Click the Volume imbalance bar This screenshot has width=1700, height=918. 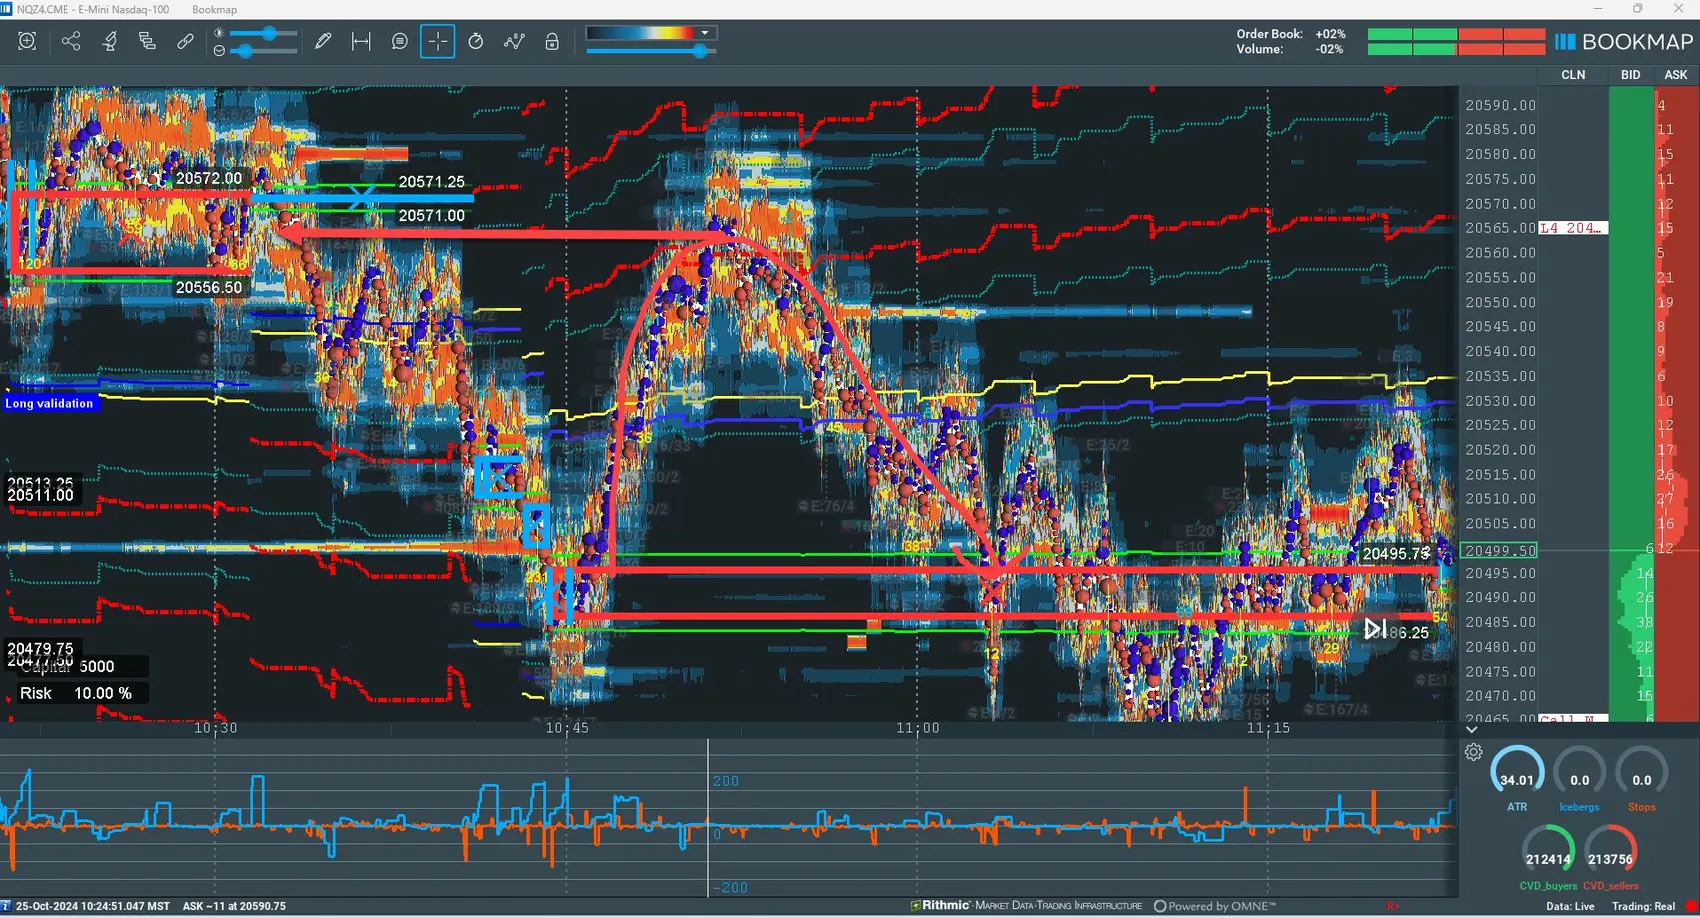tap(1456, 49)
